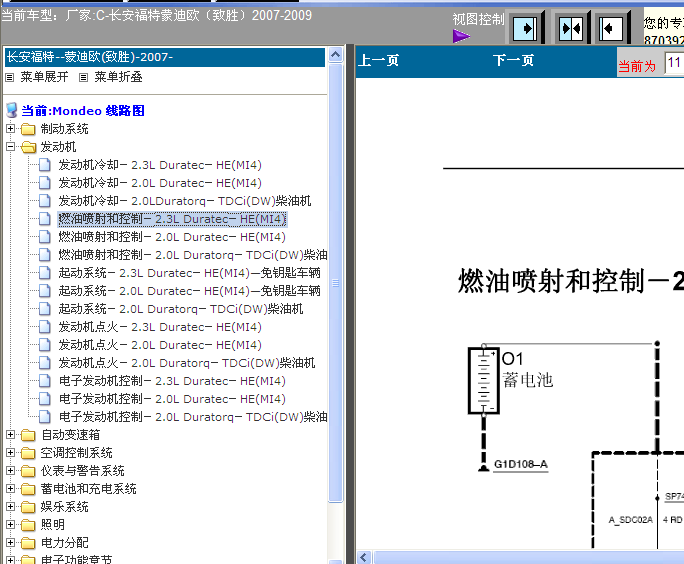Viewport: 684px width, 564px height.
Task: Click document icon of 发动机点火 2.3L Duratec
Action: point(44,327)
